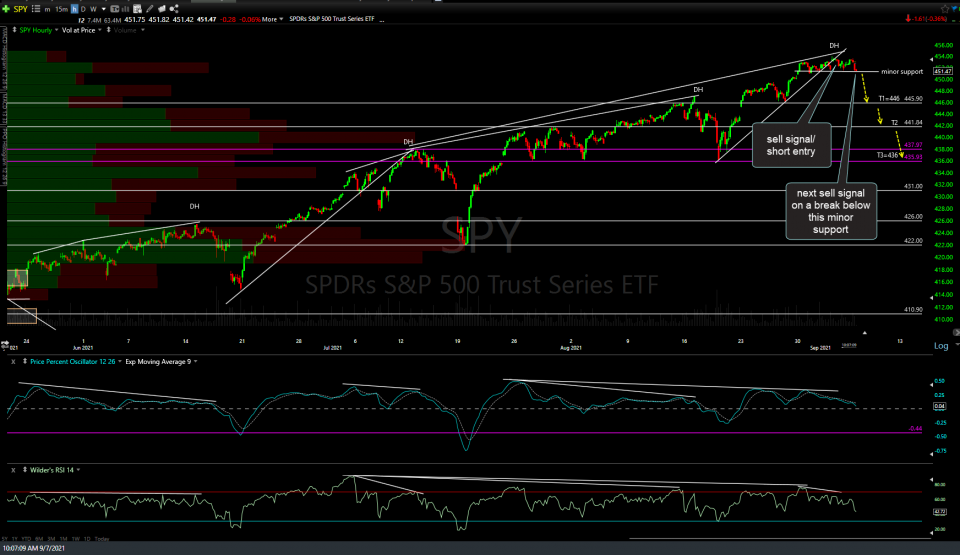Select the 3M range button
The height and width of the screenshot is (555, 960).
[x=51, y=539]
